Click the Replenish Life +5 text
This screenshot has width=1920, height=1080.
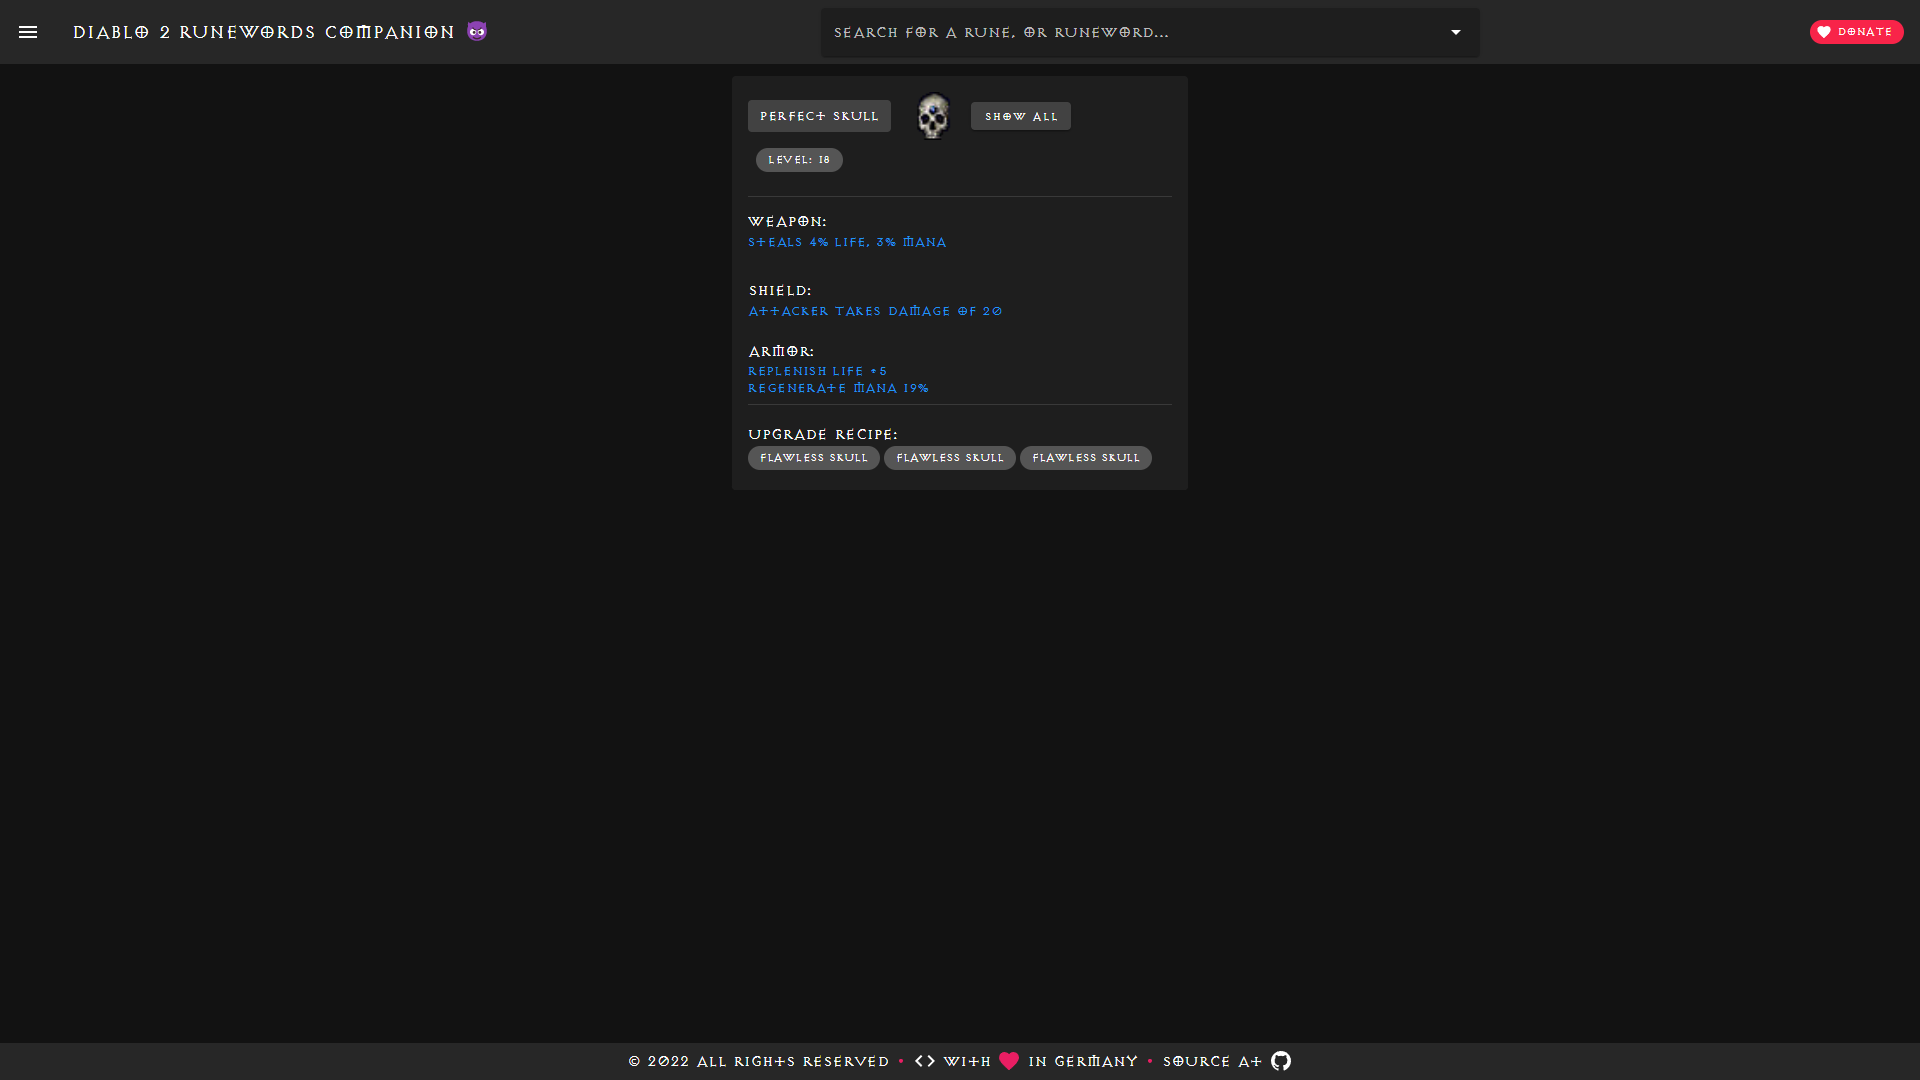click(x=817, y=371)
